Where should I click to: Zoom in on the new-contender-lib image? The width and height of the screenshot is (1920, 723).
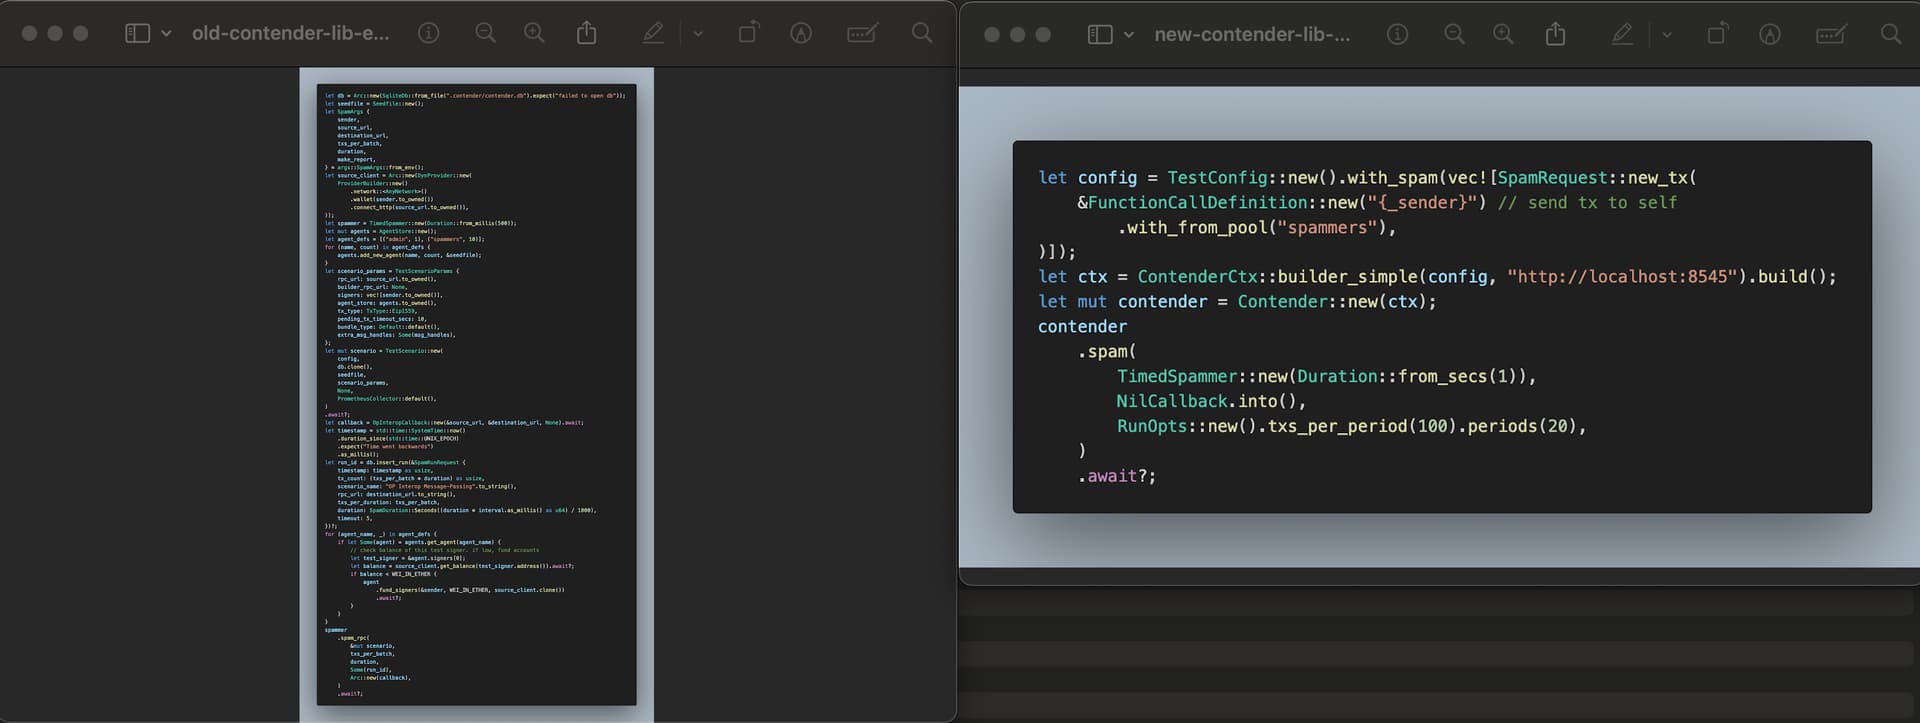[1503, 34]
